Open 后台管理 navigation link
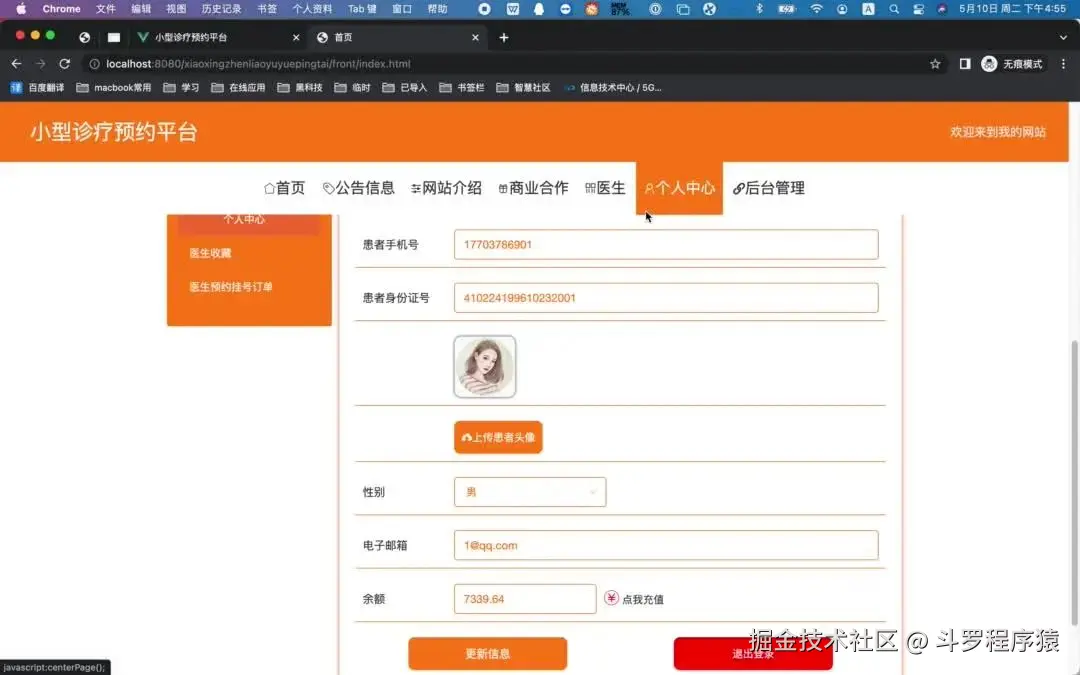The height and width of the screenshot is (675, 1080). coord(769,188)
